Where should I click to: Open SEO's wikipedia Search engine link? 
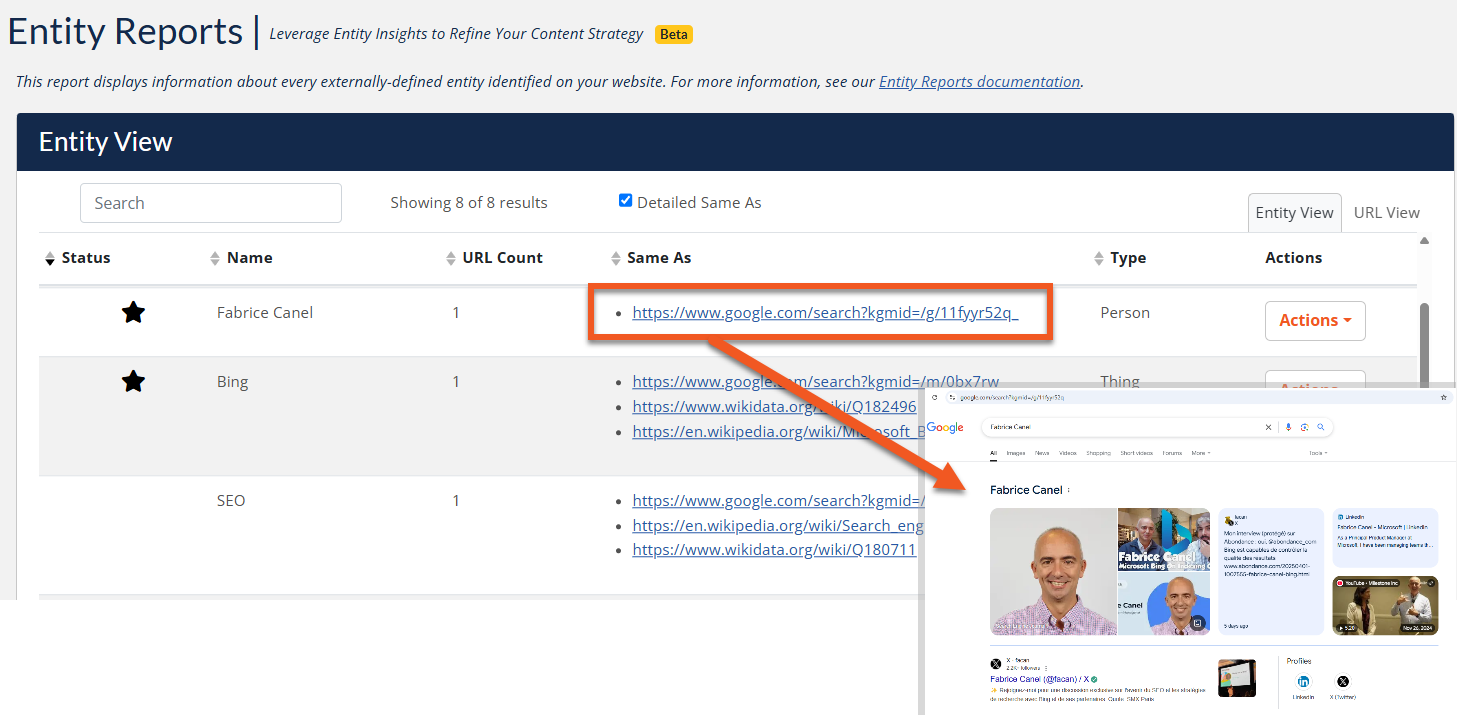(777, 525)
